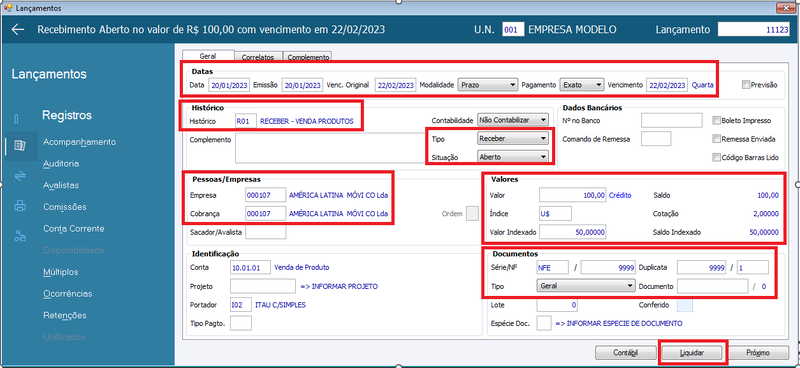
Task: Click the Lançamentos window title icon
Action: [x=8, y=8]
